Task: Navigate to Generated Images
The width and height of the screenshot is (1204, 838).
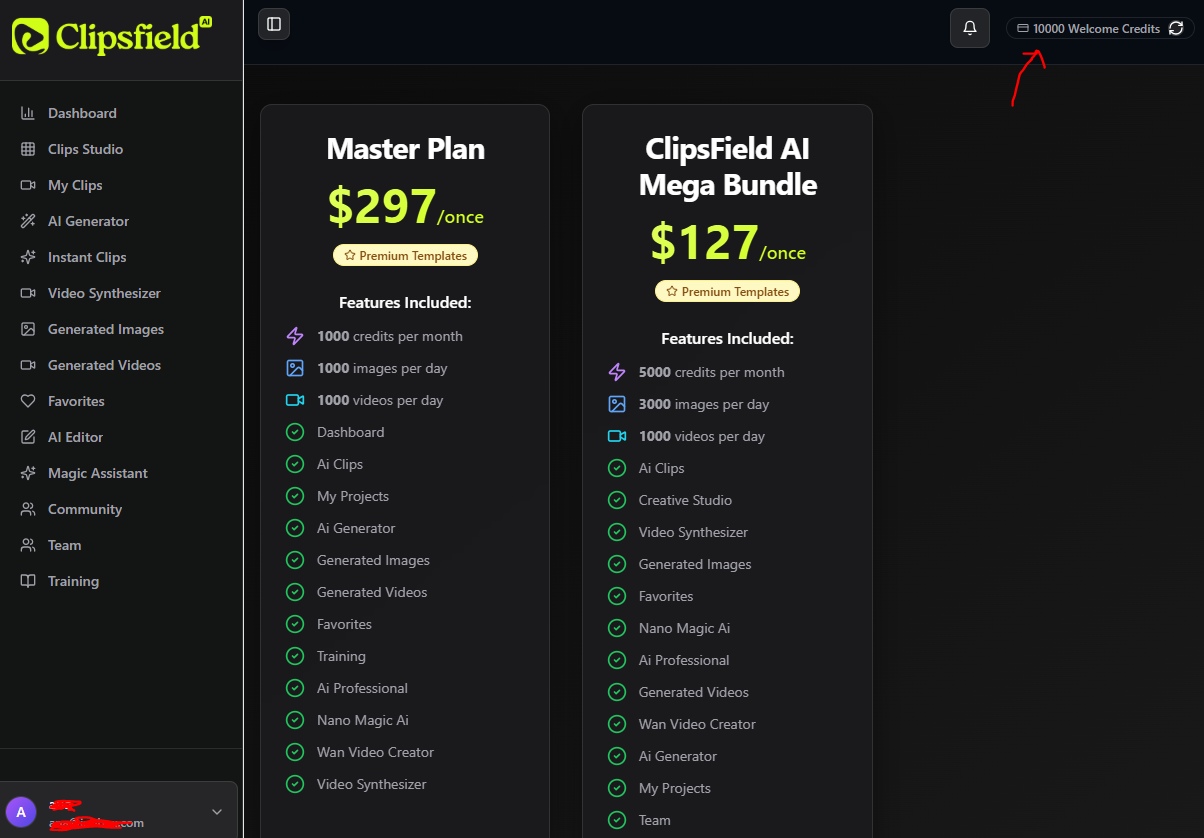Action: point(106,329)
